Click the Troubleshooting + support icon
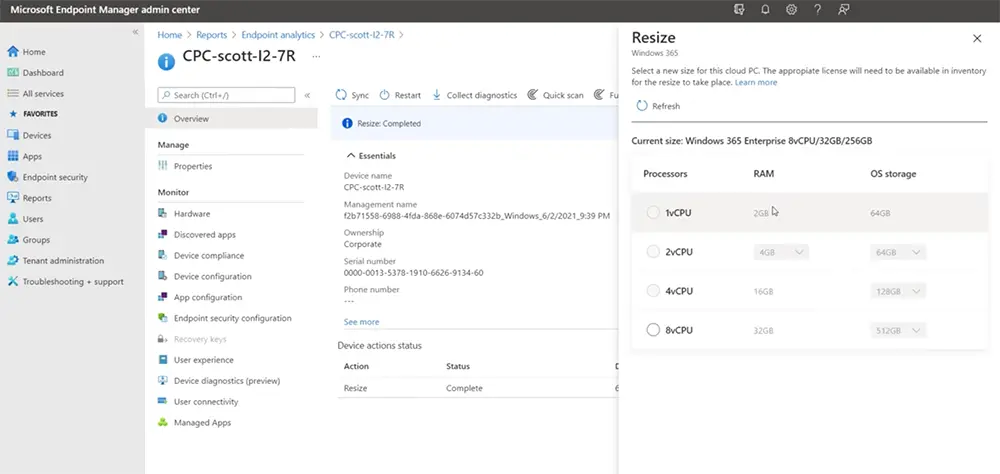Viewport: 1000px width, 474px height. pos(12,281)
